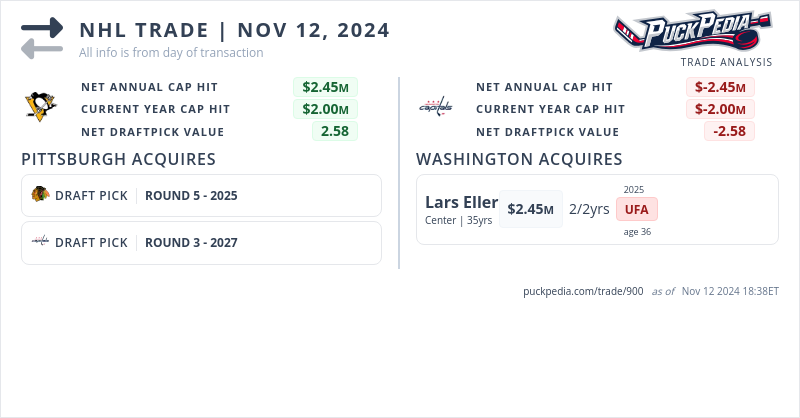800x418 pixels.
Task: Click the PuckPedia logo
Action: (x=692, y=32)
